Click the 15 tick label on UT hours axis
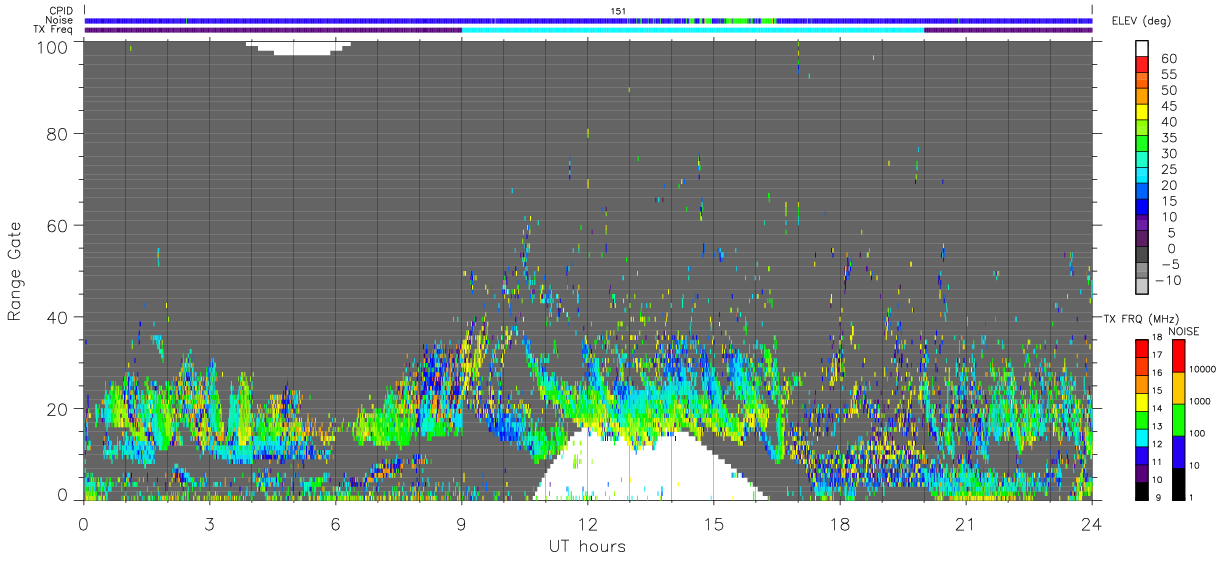This screenshot has width=1228, height=567. coord(713,524)
